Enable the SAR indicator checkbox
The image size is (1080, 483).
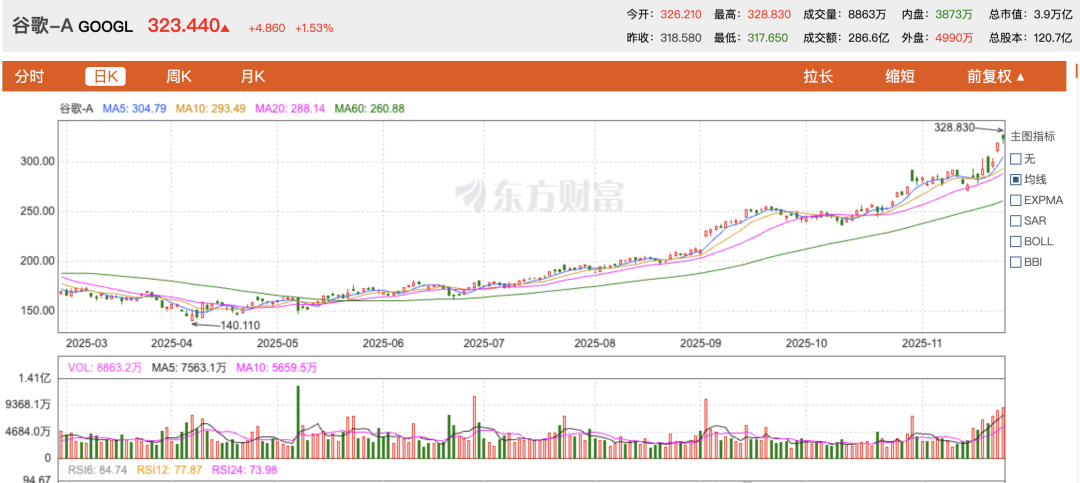(1015, 220)
